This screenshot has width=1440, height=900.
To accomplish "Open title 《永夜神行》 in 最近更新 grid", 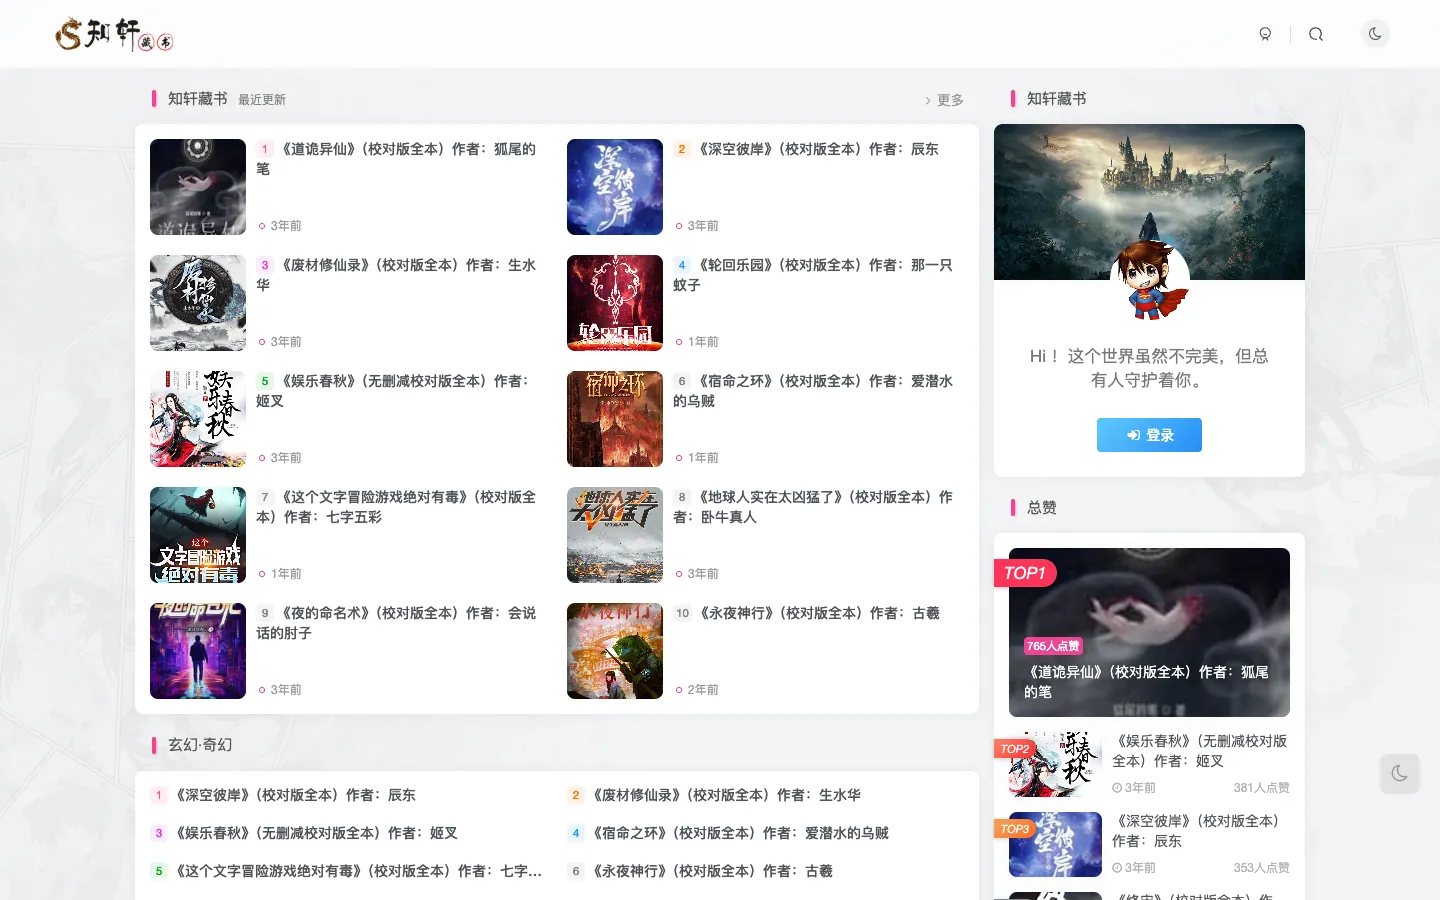I will click(x=818, y=613).
